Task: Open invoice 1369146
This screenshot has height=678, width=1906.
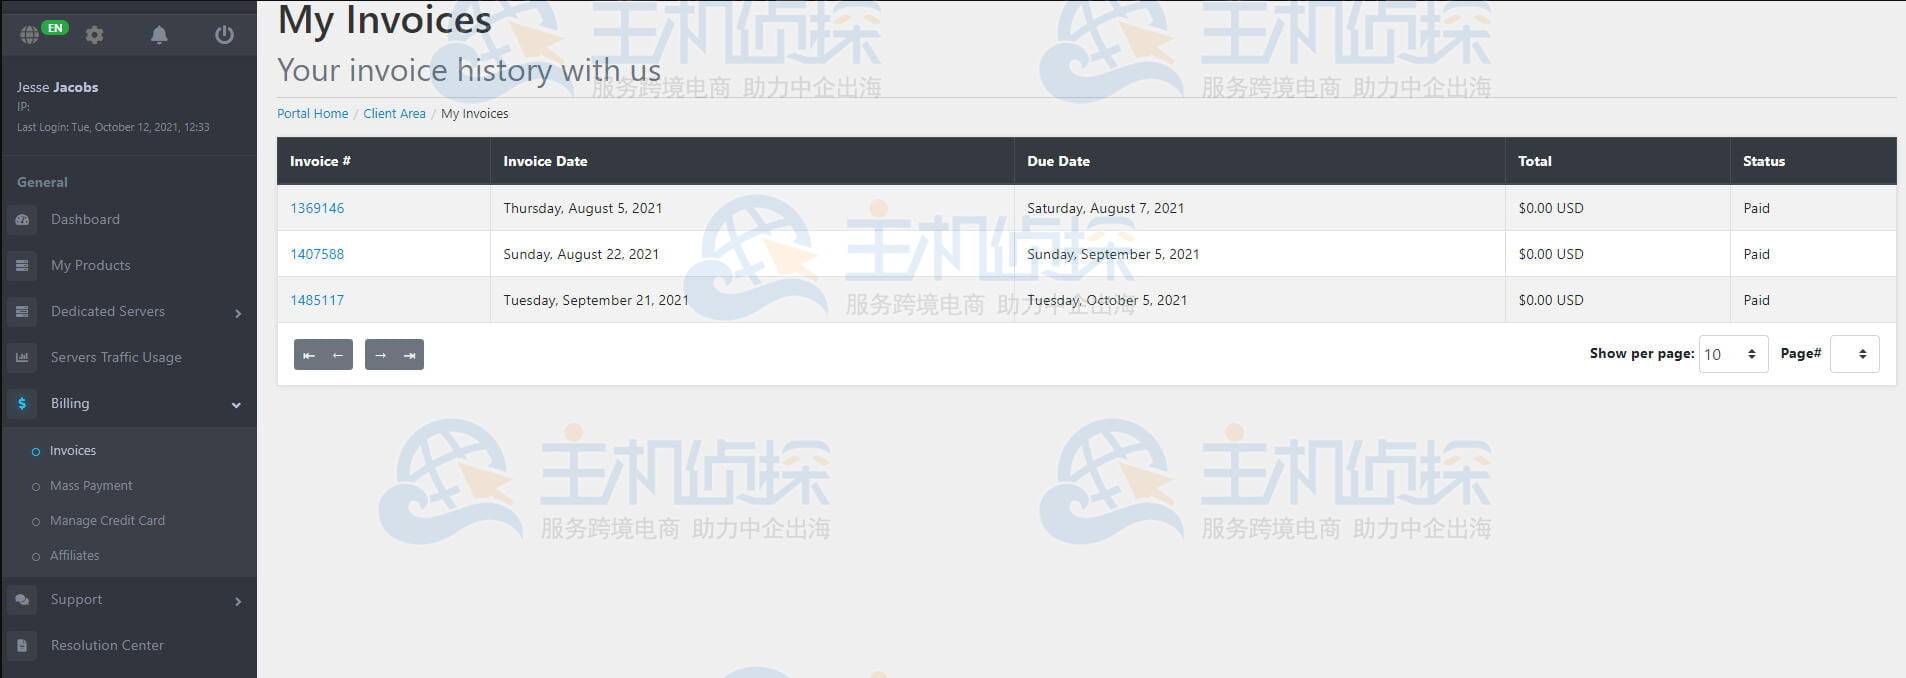Action: point(317,208)
